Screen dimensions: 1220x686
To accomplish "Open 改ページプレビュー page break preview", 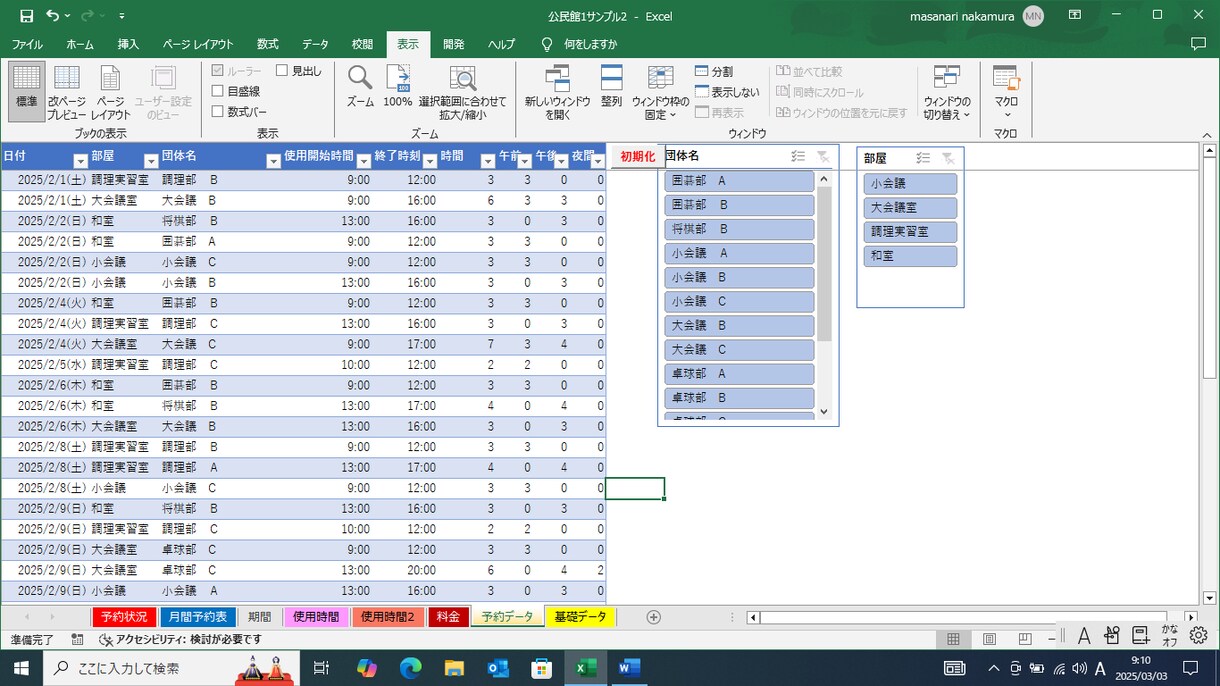I will (67, 91).
